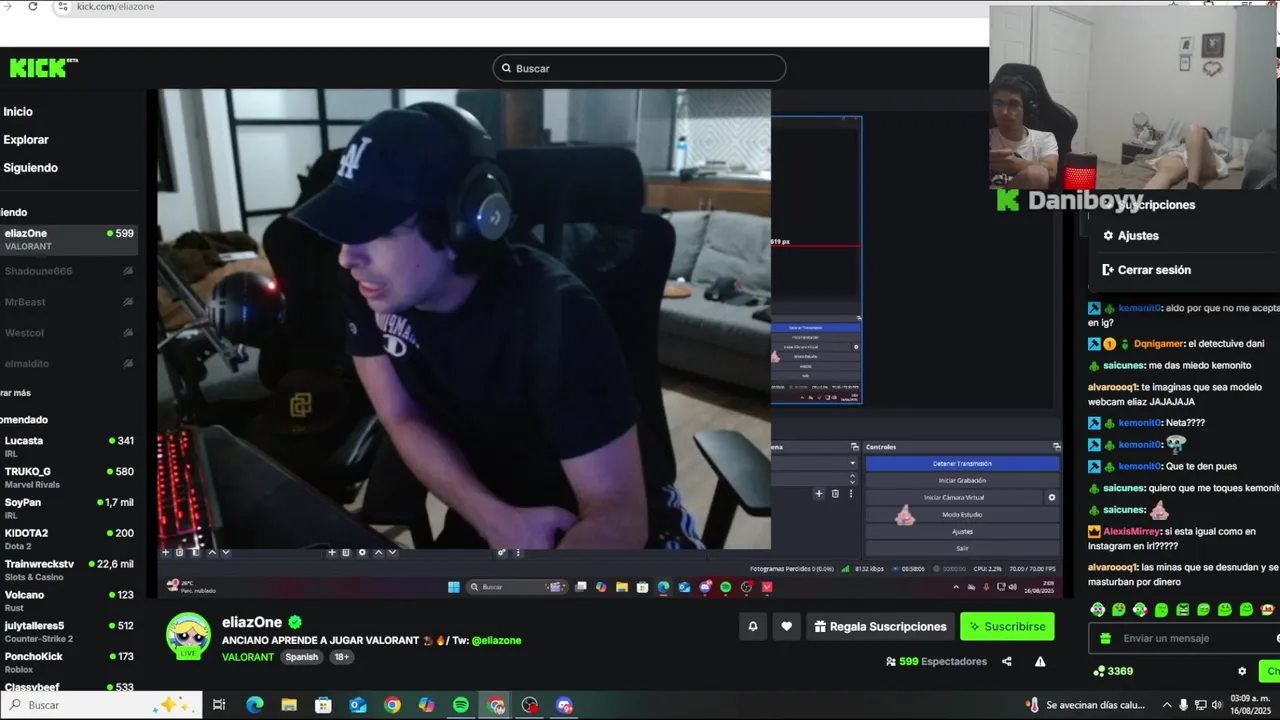This screenshot has width=1280, height=720.
Task: Open File Explorer from the taskbar
Action: 289,705
